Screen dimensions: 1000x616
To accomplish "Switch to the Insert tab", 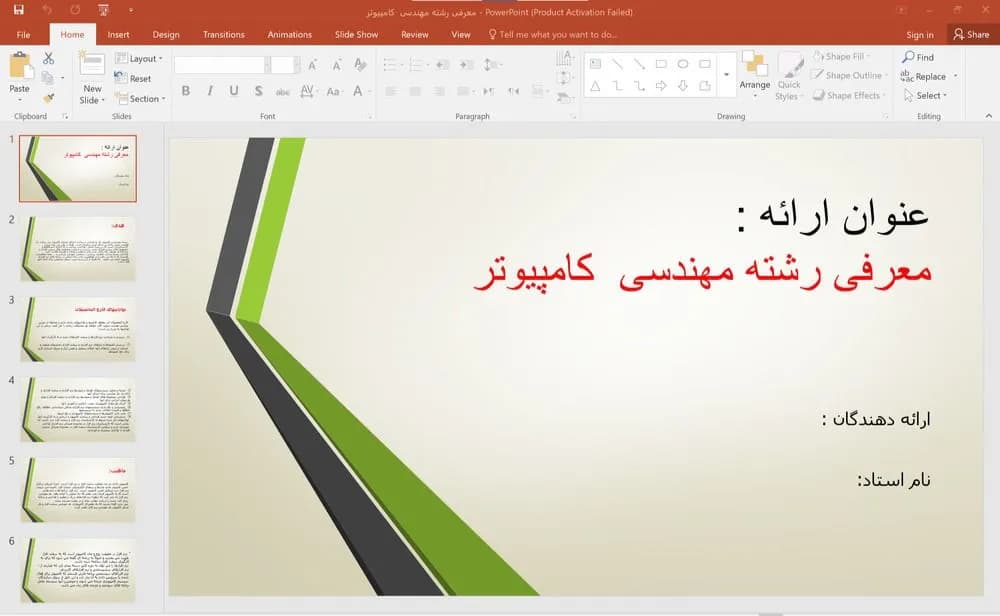I will 118,34.
